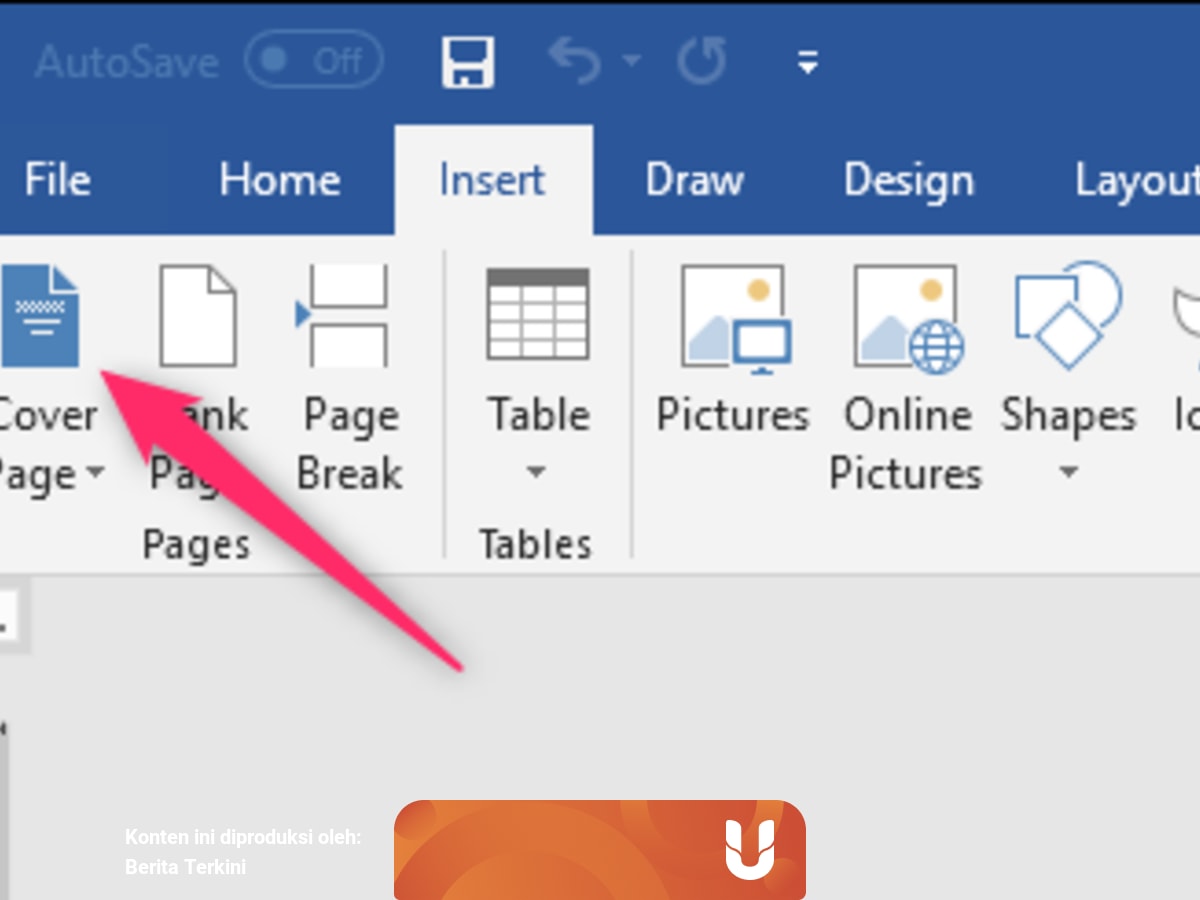Open the Quick Access Toolbar customize menu
Screen dimensions: 1200x900
tap(806, 60)
